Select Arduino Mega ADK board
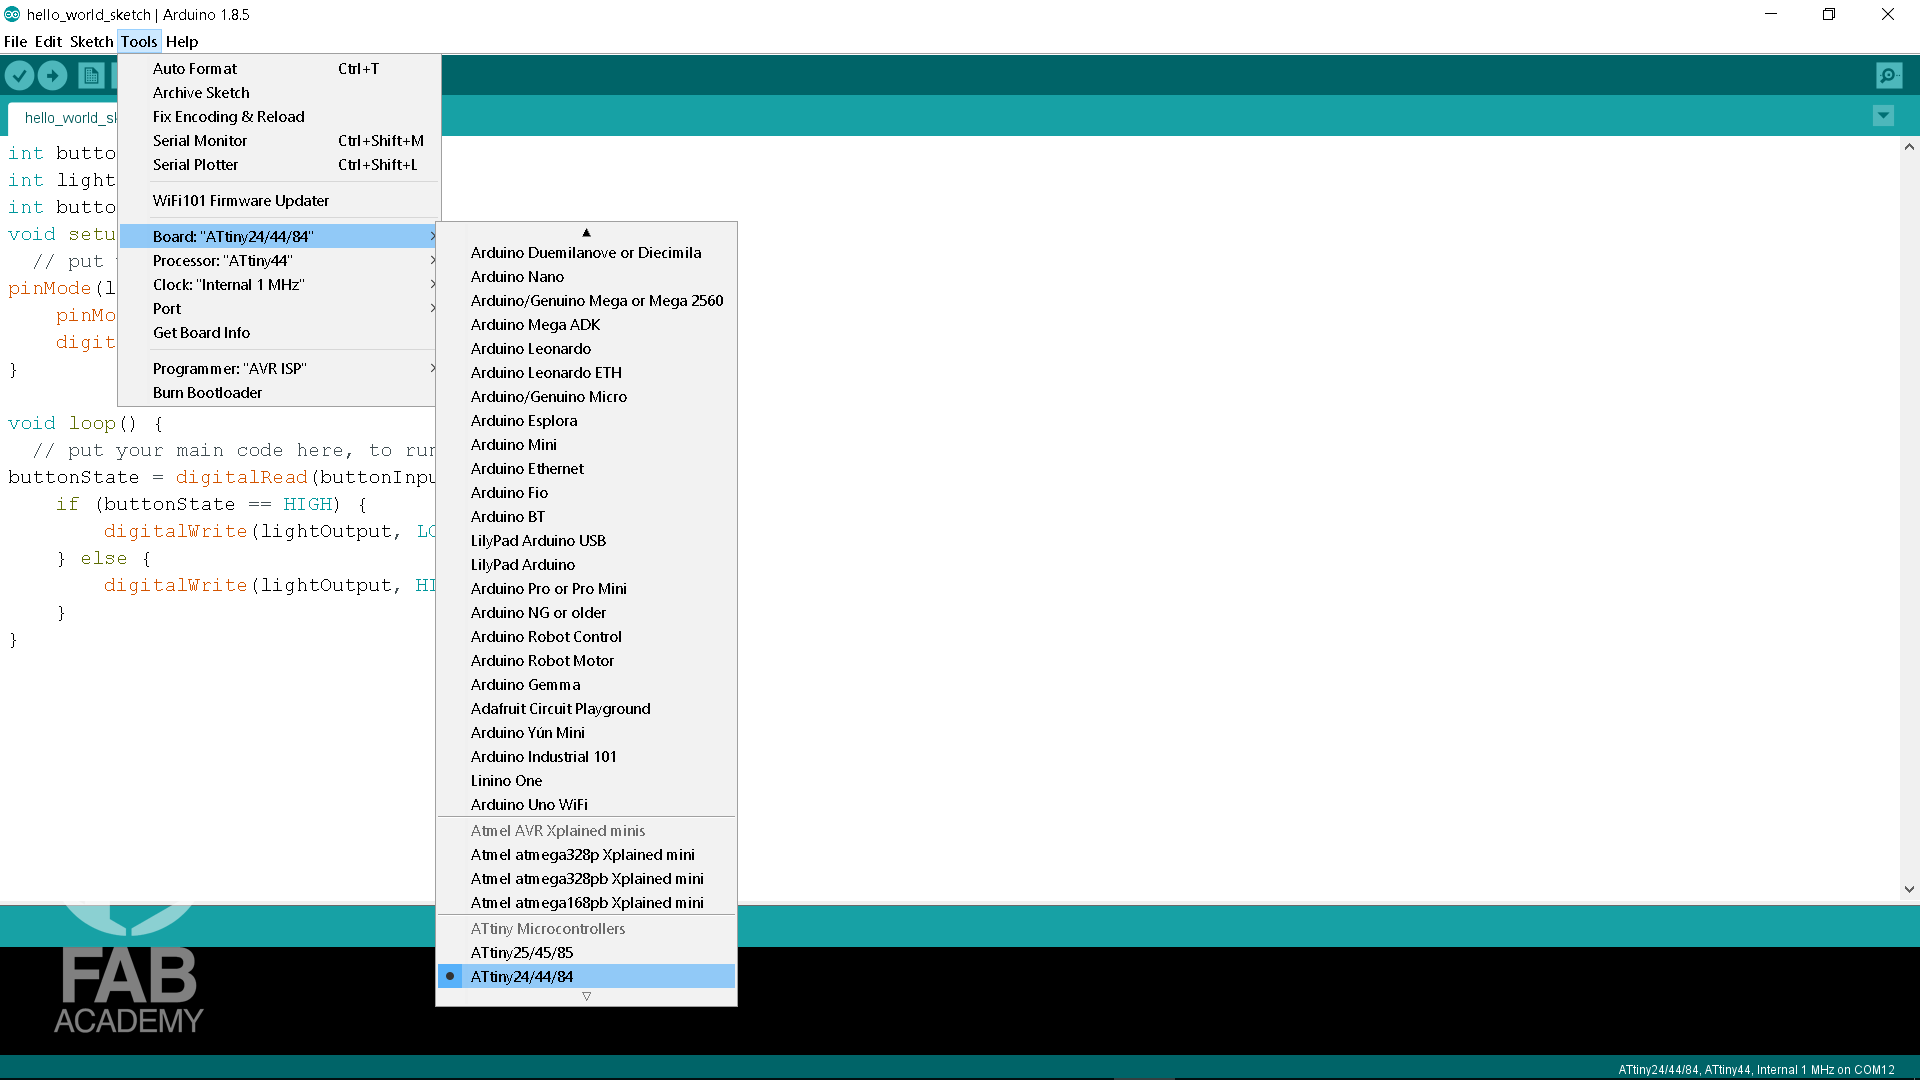Viewport: 1920px width, 1080px height. pyautogui.click(x=586, y=325)
